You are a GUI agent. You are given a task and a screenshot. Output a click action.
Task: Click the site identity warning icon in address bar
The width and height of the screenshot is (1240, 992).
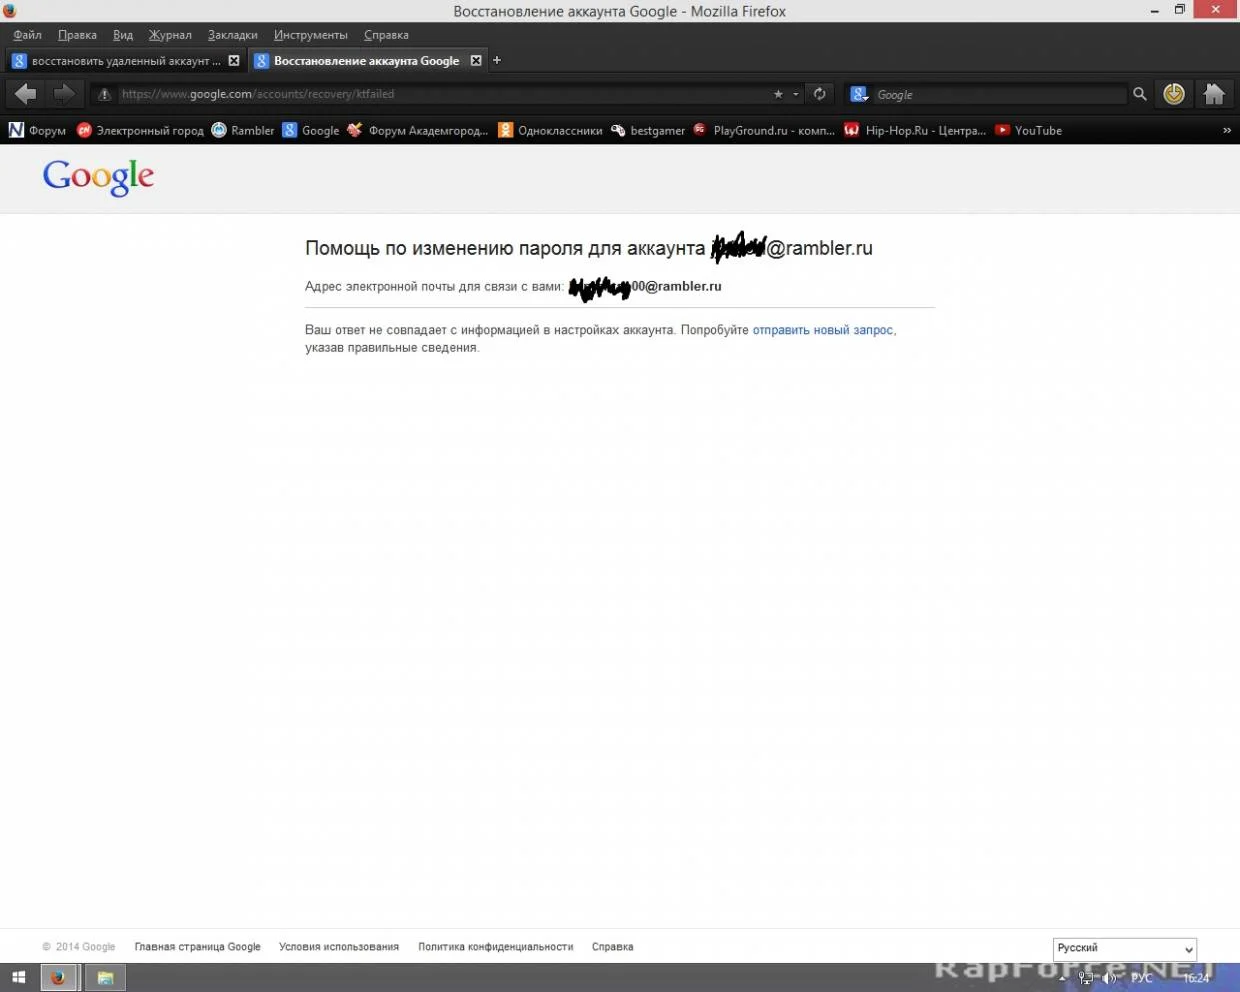104,94
